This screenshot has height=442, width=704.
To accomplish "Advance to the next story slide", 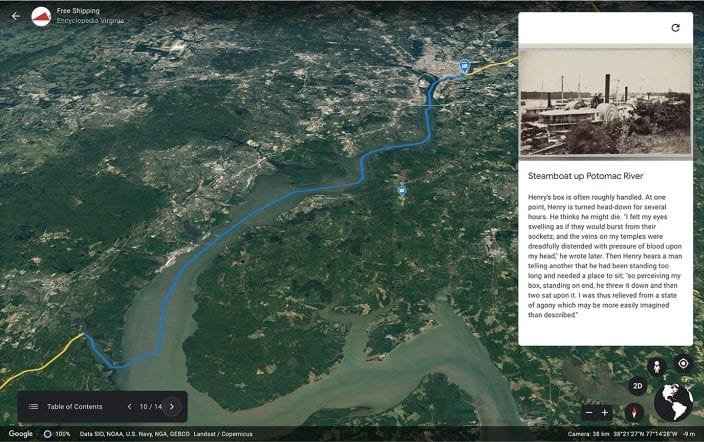I will (172, 406).
